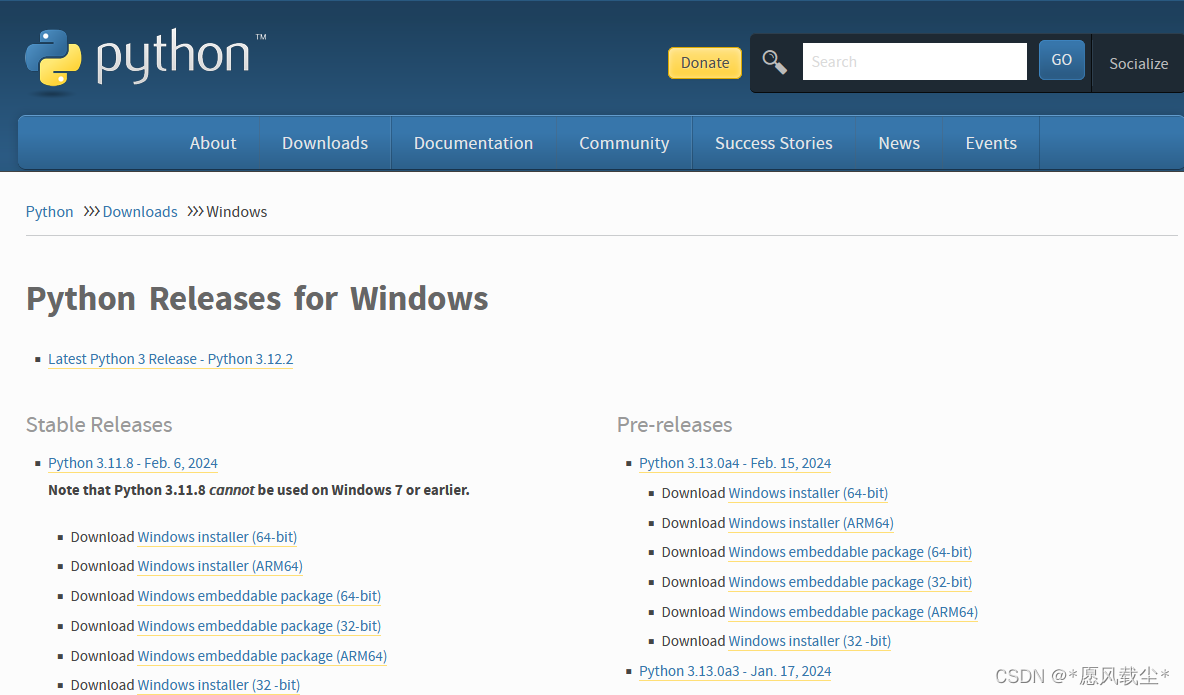Open the Community menu item
The image size is (1184, 695).
(x=624, y=143)
